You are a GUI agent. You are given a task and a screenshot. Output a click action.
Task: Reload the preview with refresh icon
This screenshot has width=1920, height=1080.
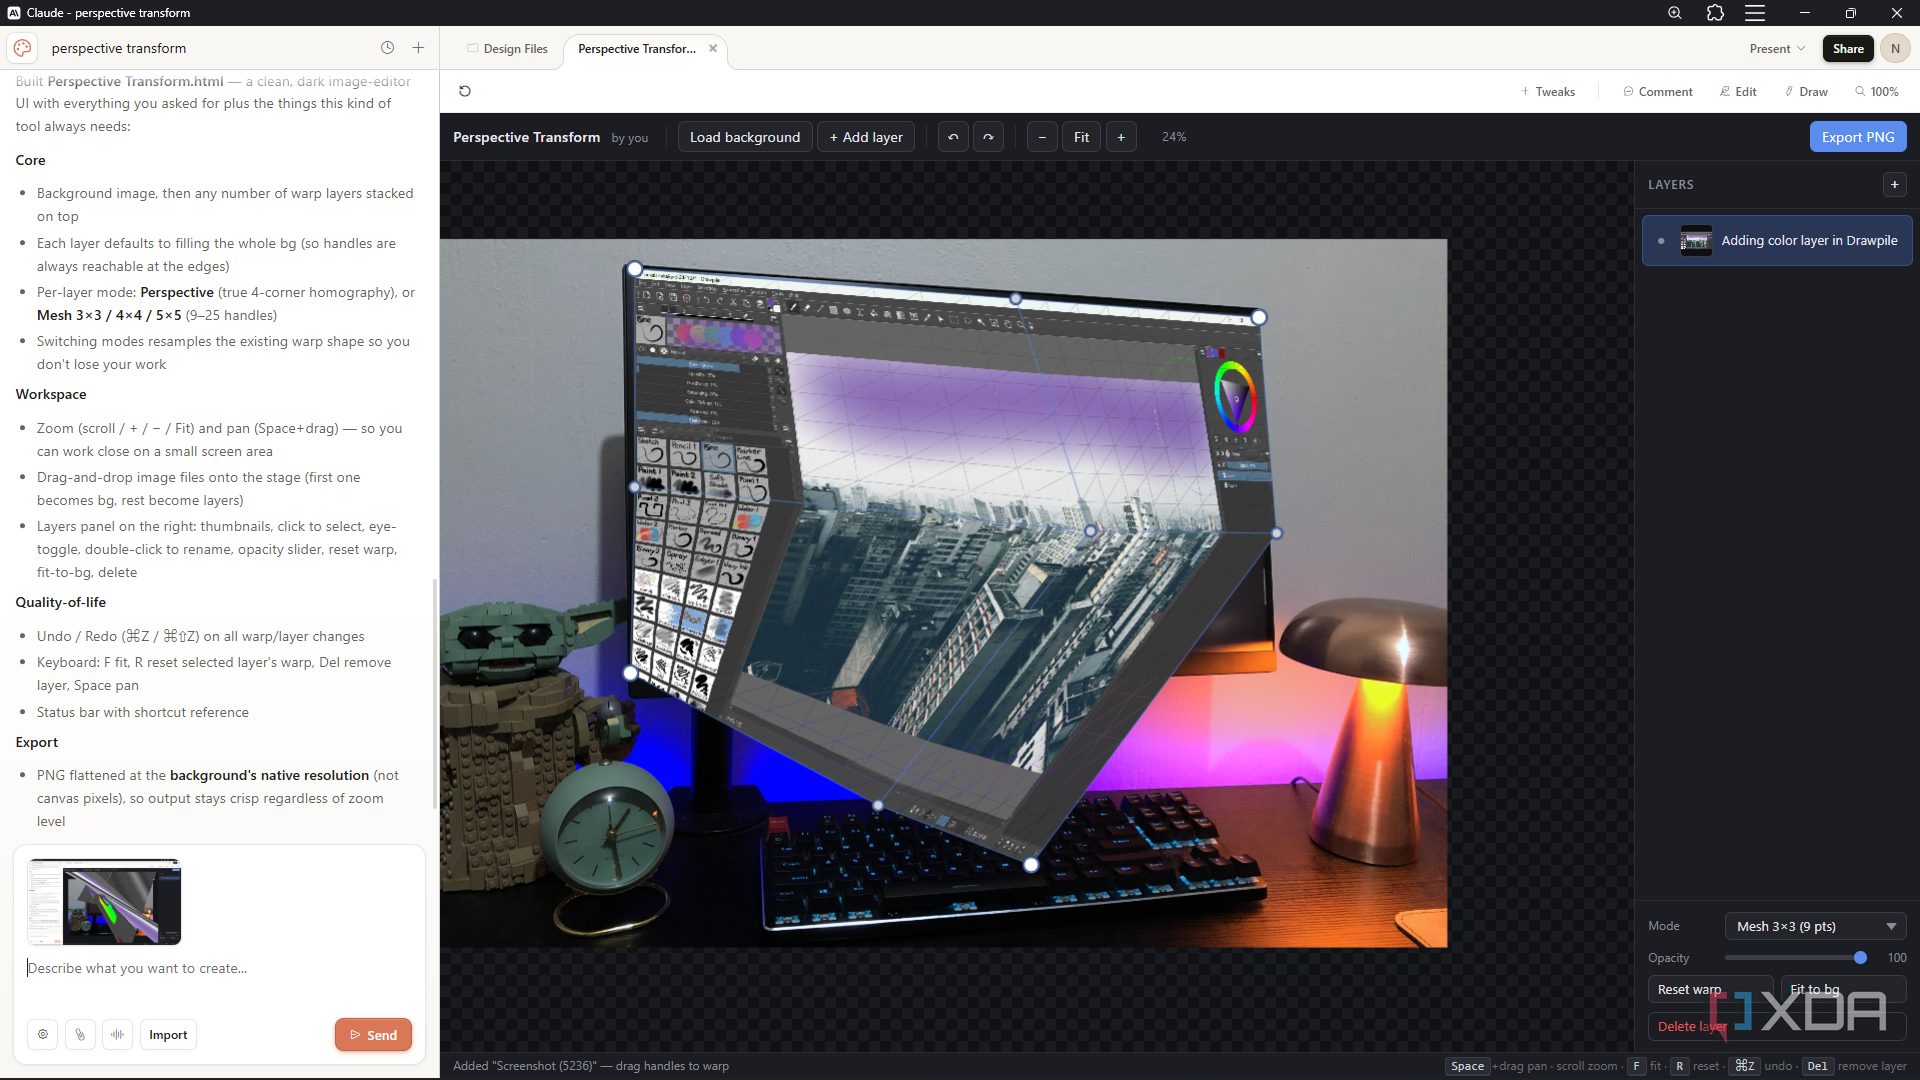pyautogui.click(x=465, y=91)
